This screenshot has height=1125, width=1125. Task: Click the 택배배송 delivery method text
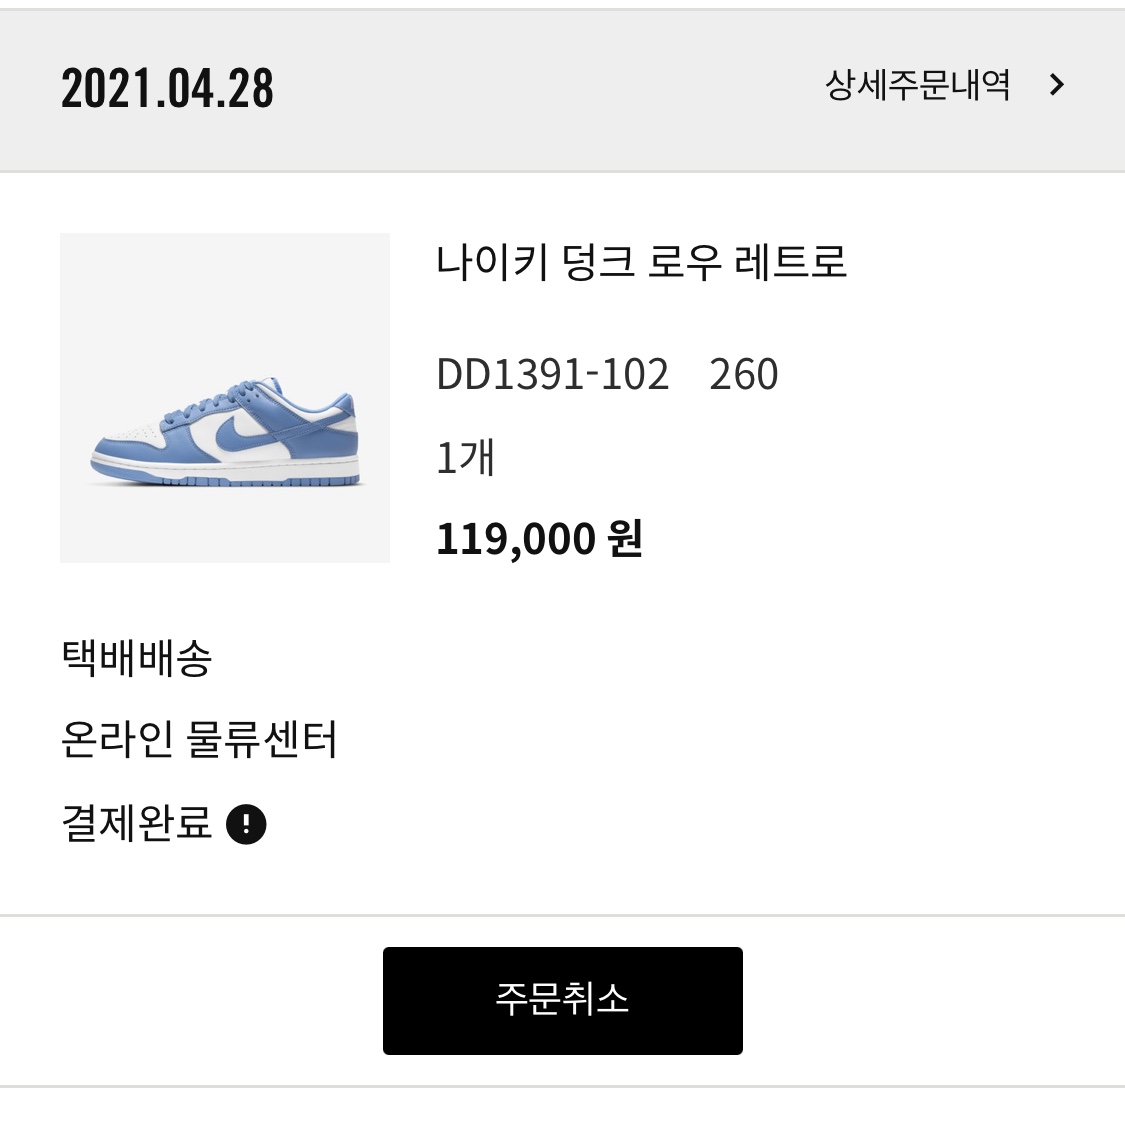tap(136, 658)
